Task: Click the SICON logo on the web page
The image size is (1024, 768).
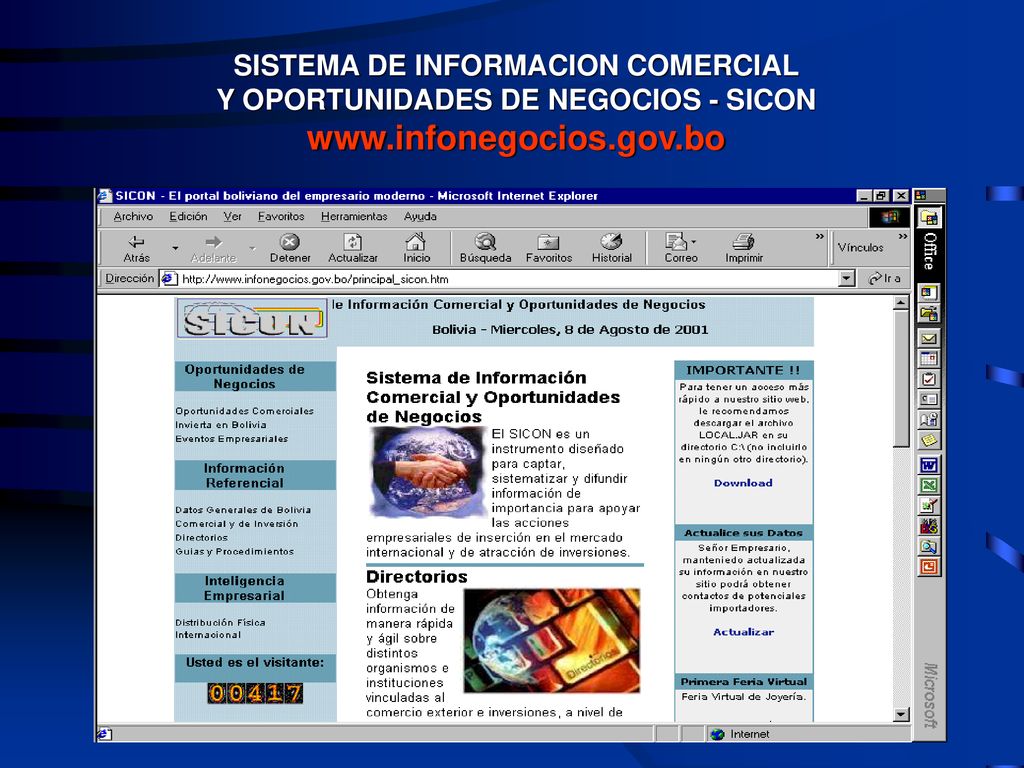Action: 252,319
